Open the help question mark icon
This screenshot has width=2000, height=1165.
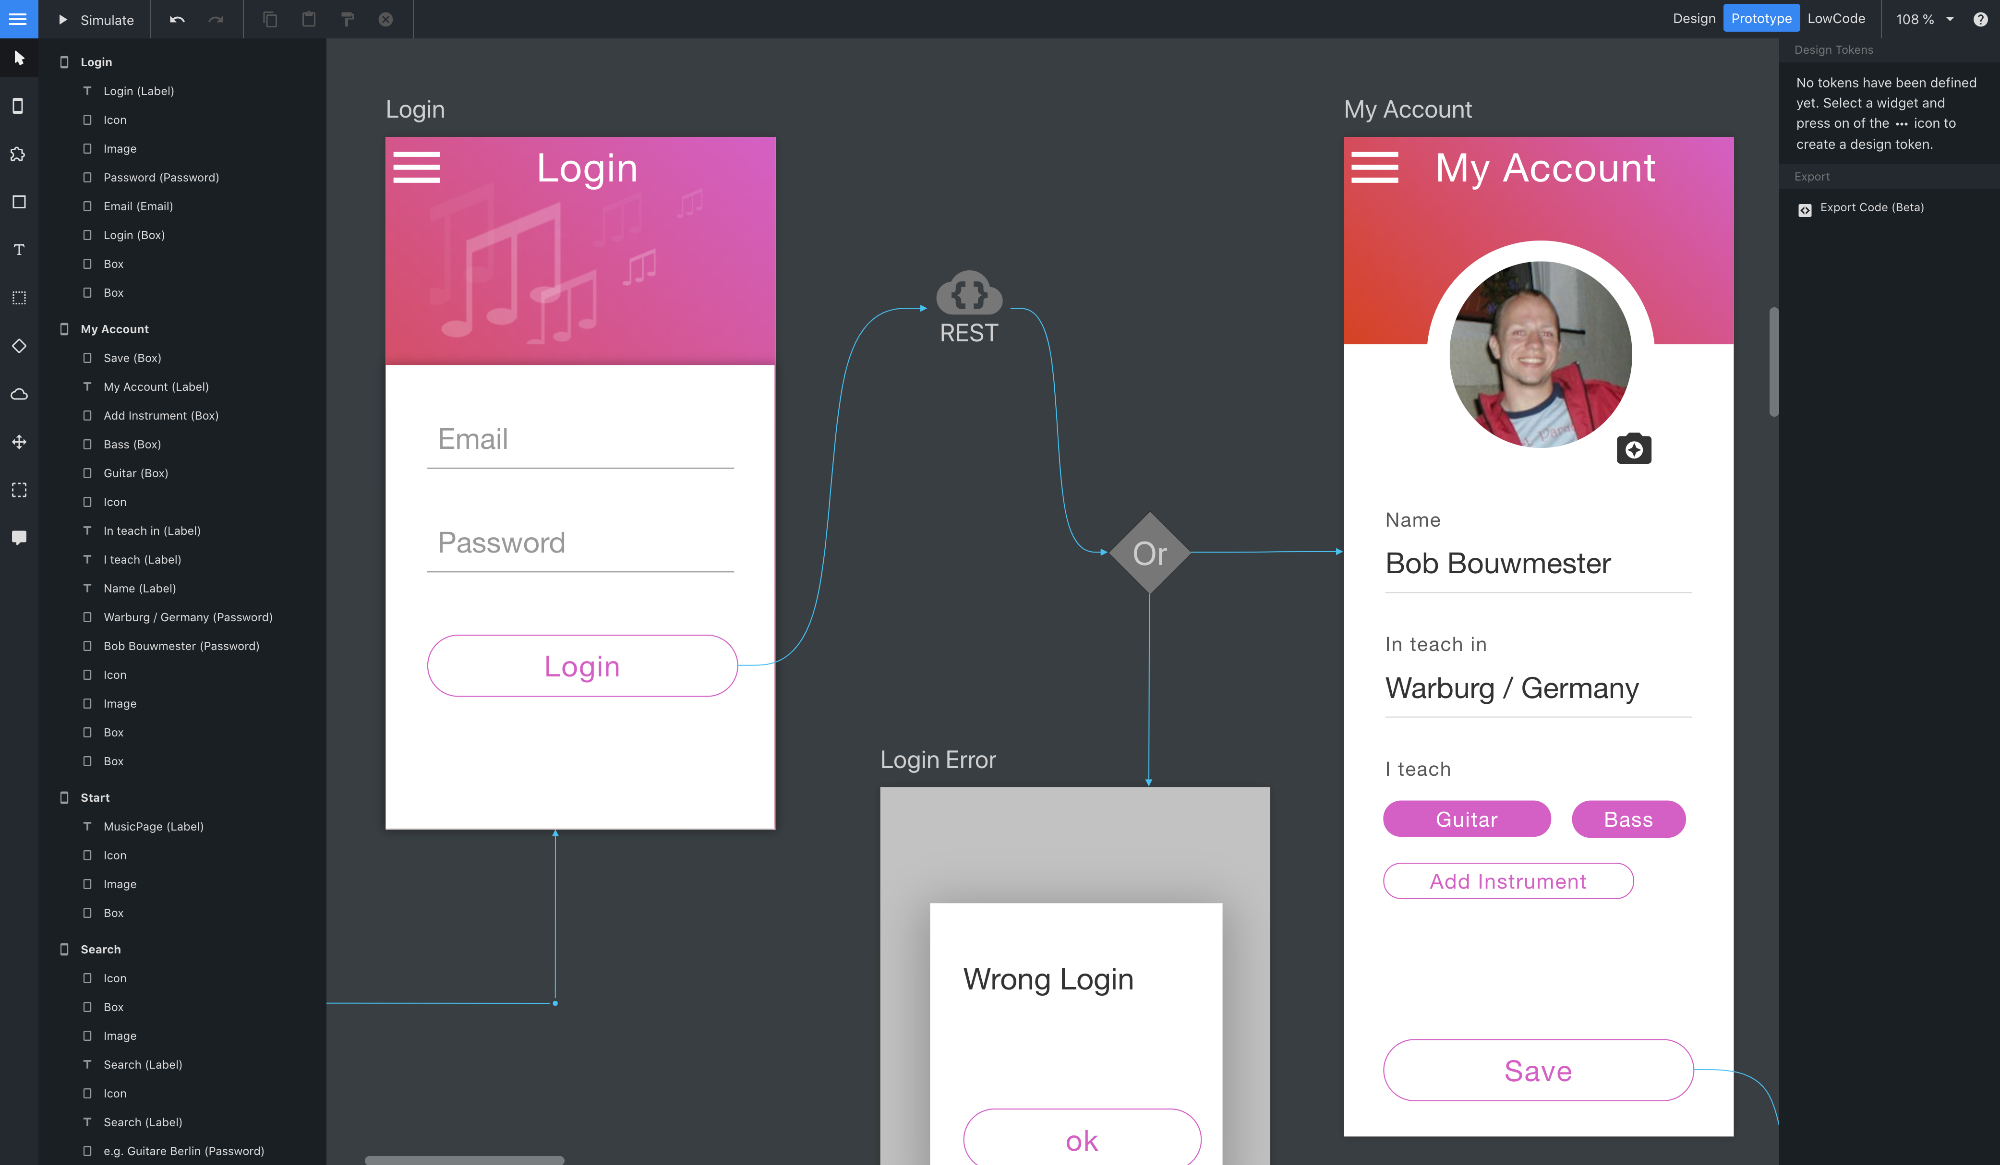click(x=1979, y=19)
